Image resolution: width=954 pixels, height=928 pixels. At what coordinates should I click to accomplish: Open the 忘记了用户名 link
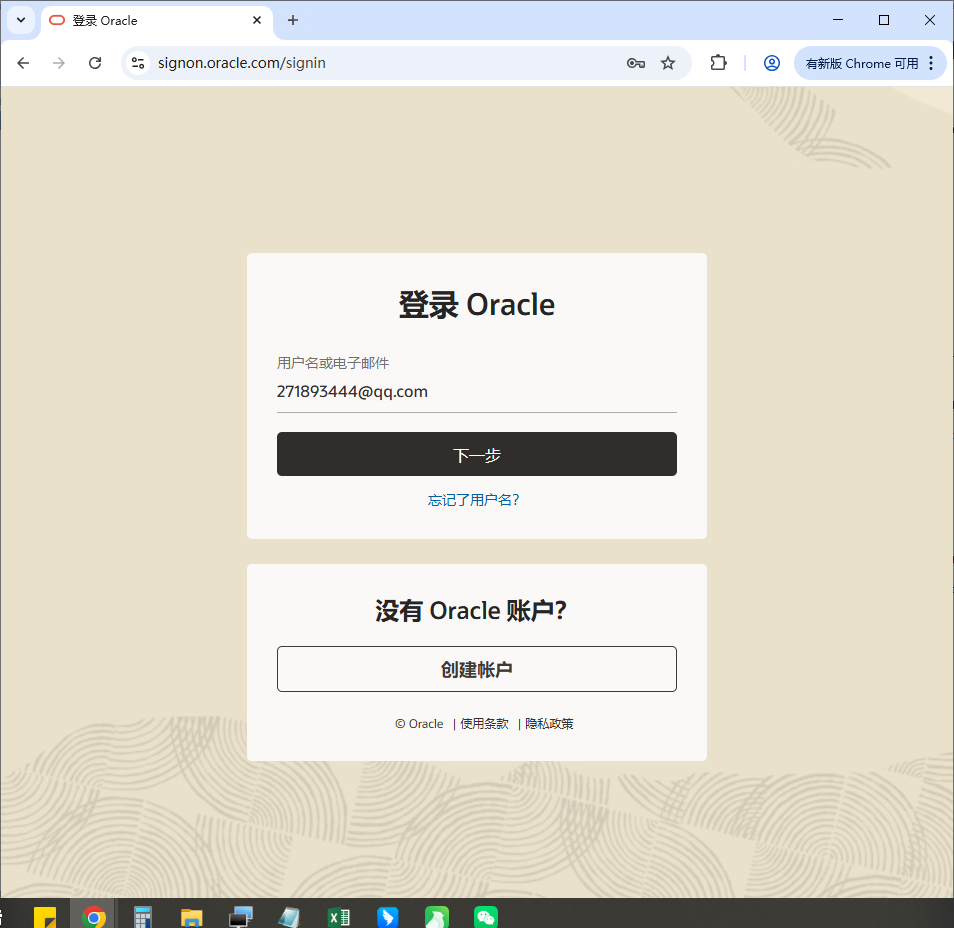[x=475, y=499]
